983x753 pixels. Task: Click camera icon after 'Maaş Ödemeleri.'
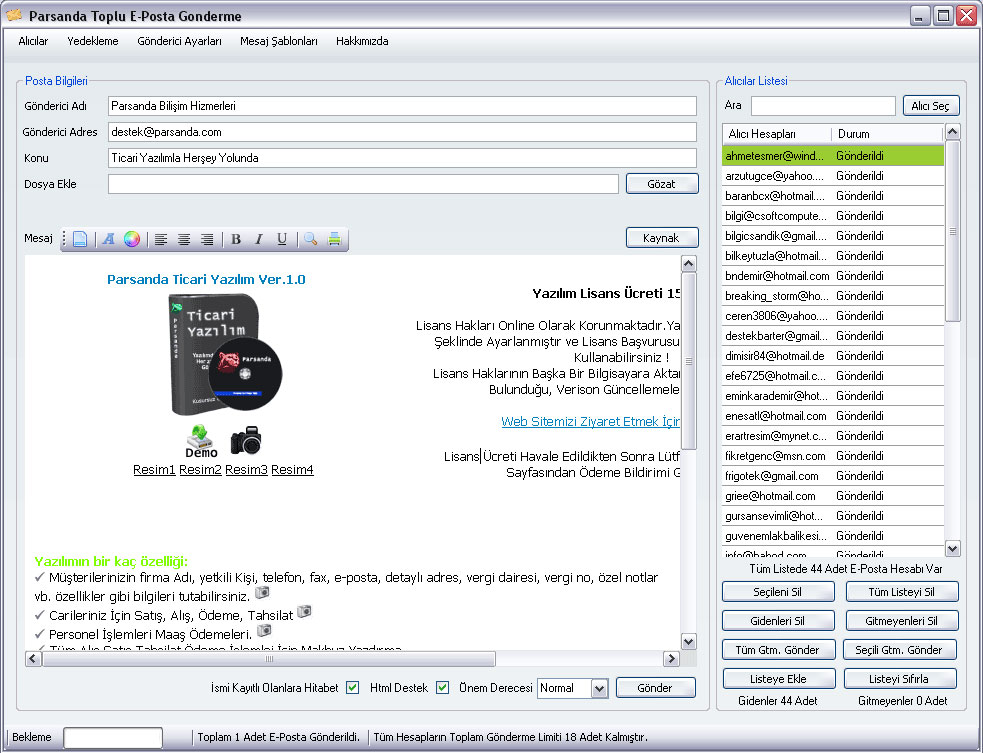point(264,630)
